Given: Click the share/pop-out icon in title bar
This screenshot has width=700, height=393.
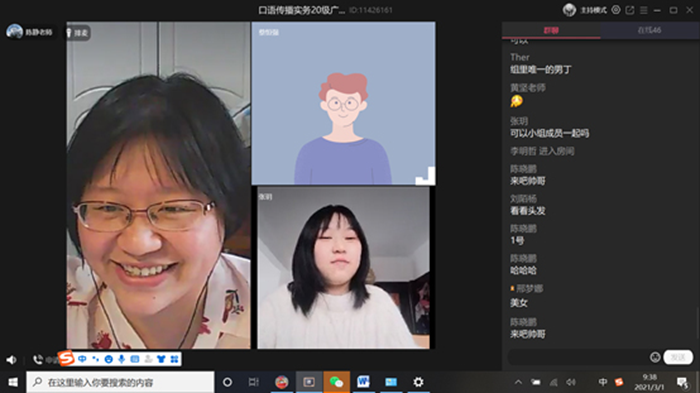Looking at the screenshot, I should pos(630,10).
